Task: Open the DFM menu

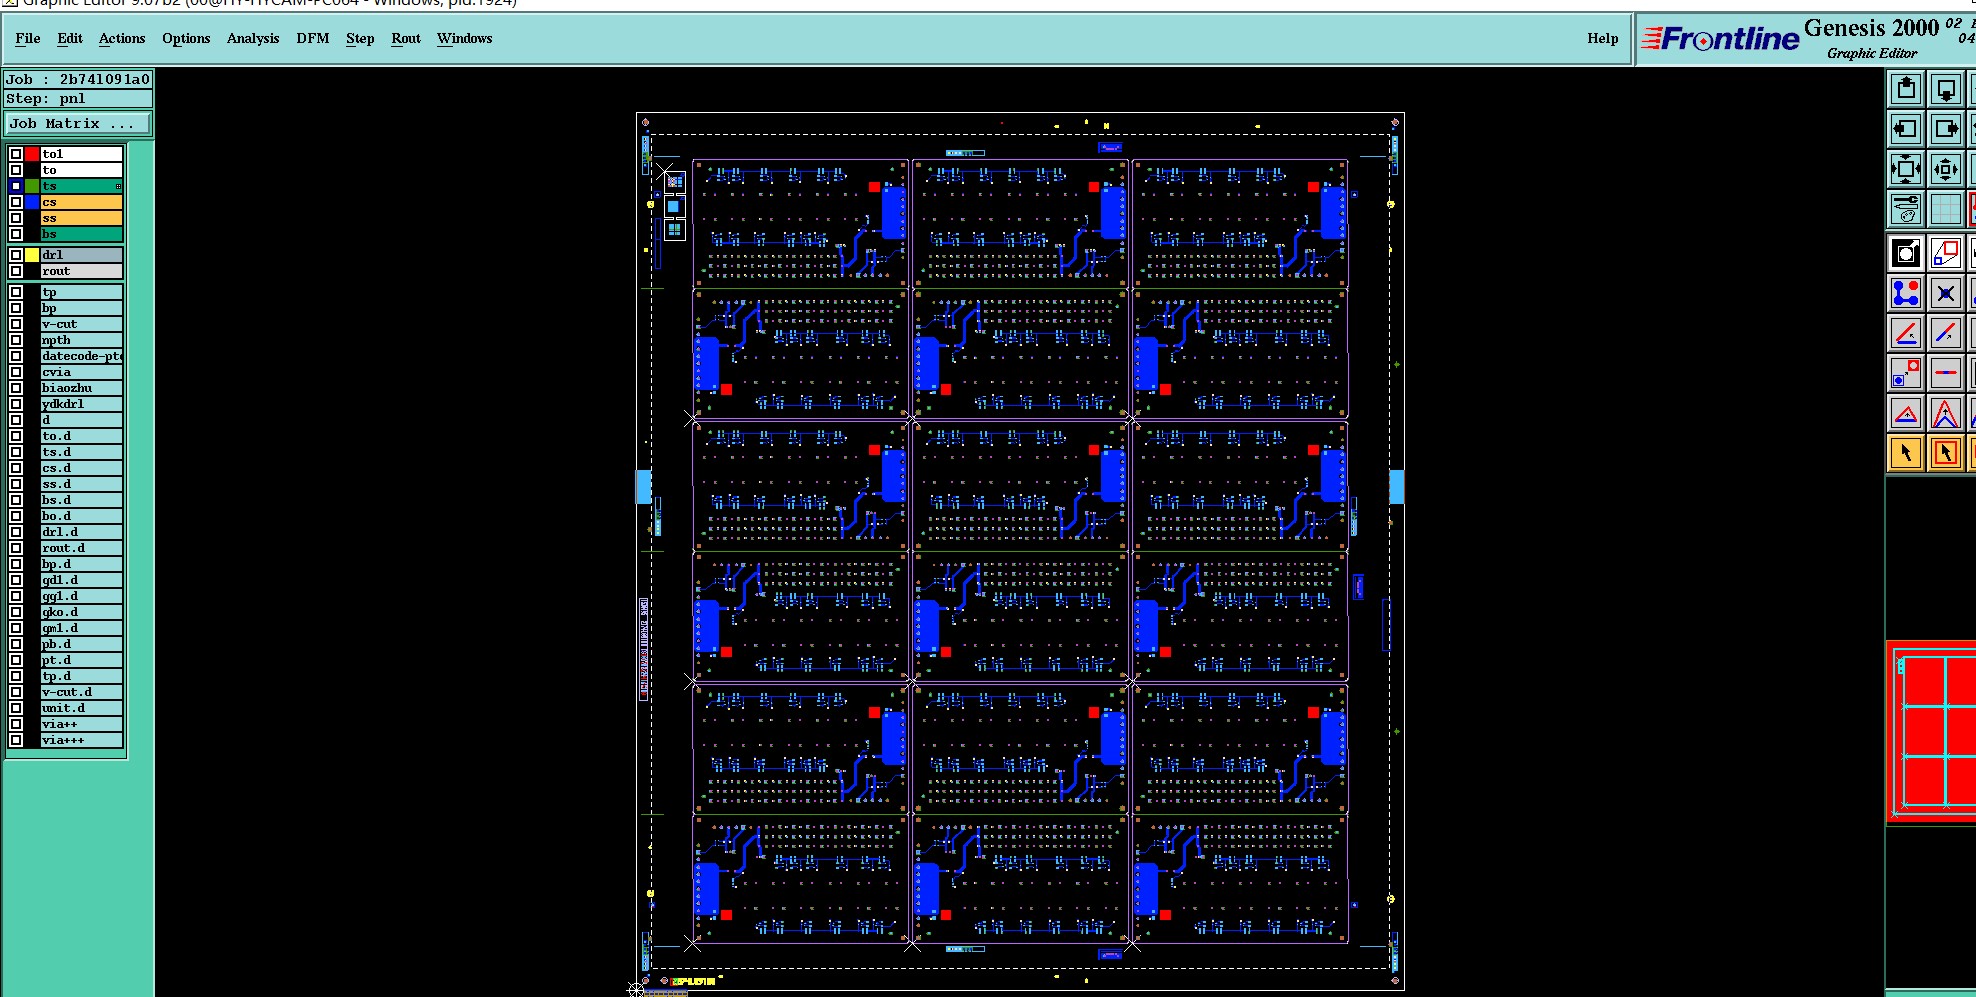Action: point(313,38)
